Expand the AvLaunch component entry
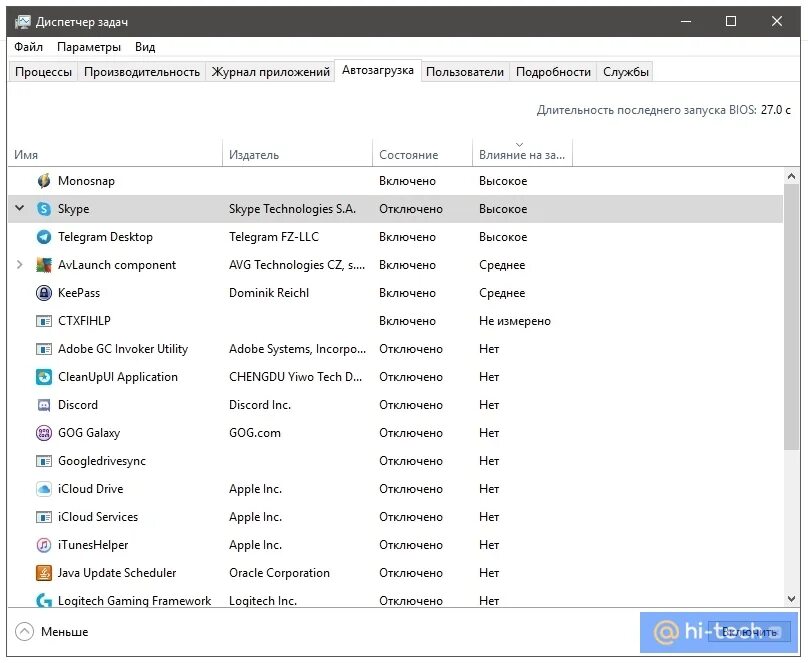808x663 pixels. point(19,265)
